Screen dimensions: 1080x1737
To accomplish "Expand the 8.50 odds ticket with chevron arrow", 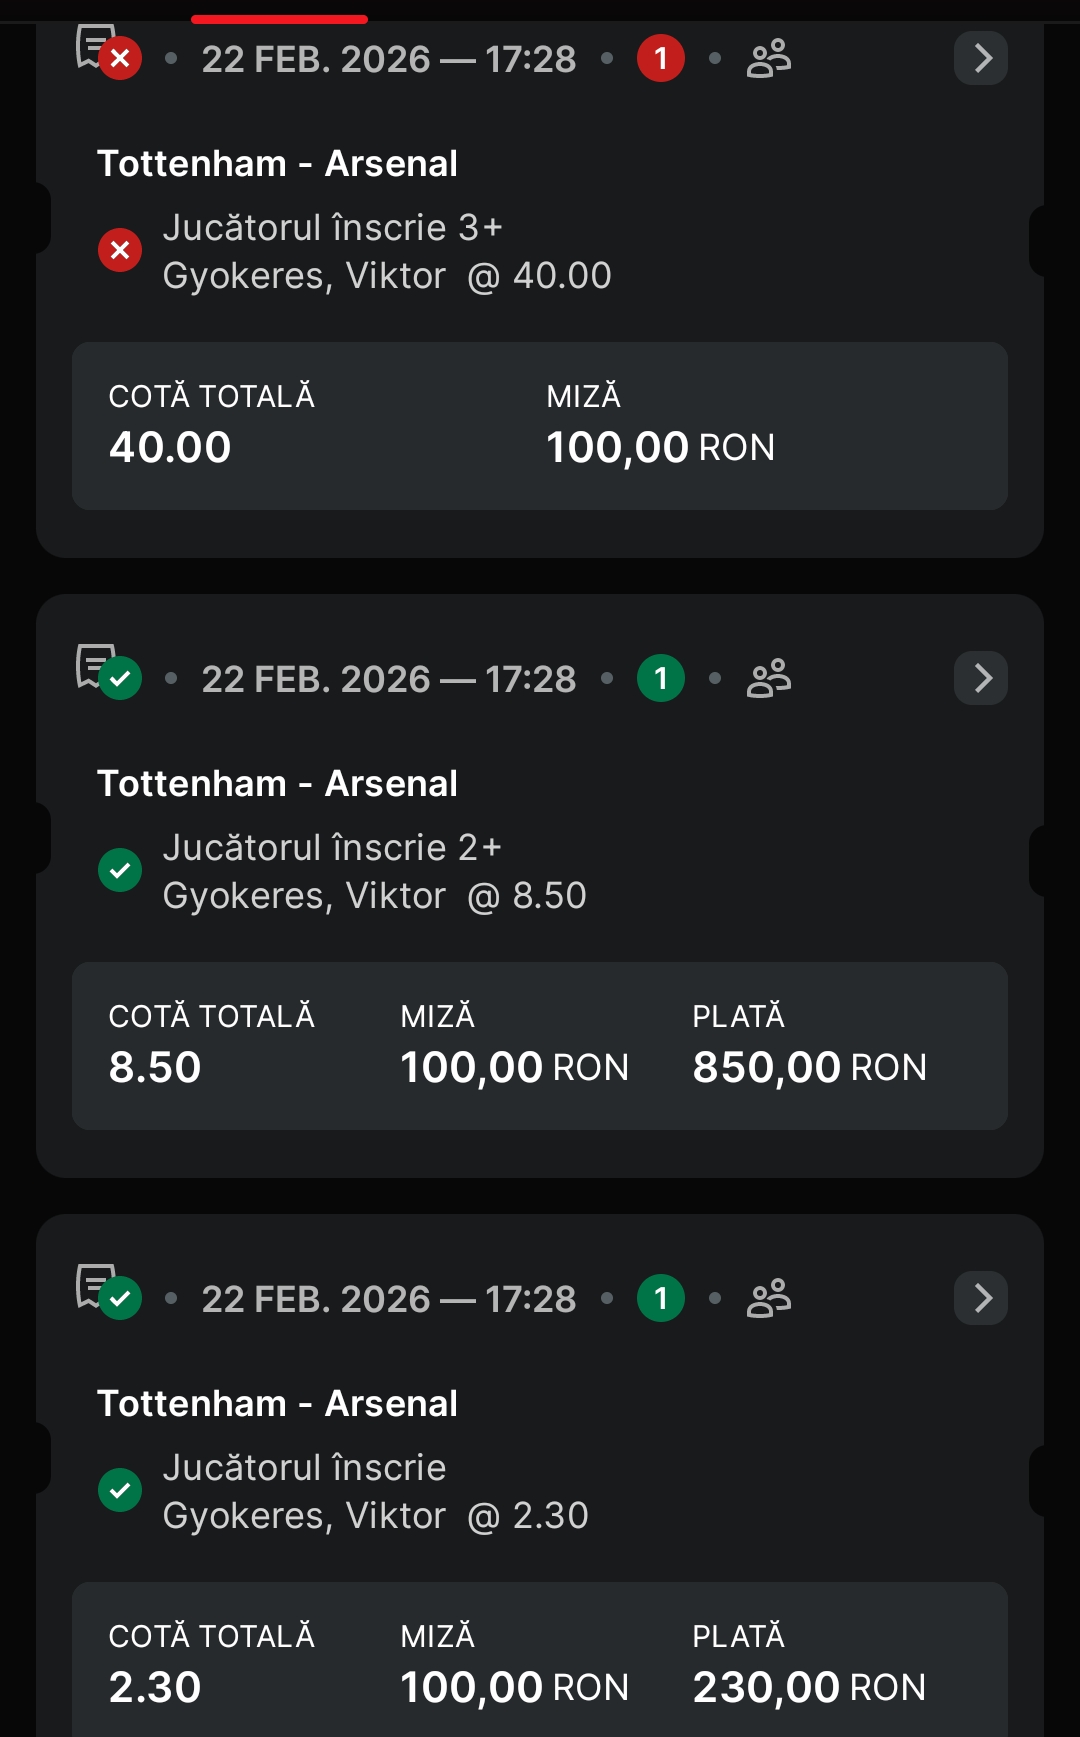I will 981,678.
